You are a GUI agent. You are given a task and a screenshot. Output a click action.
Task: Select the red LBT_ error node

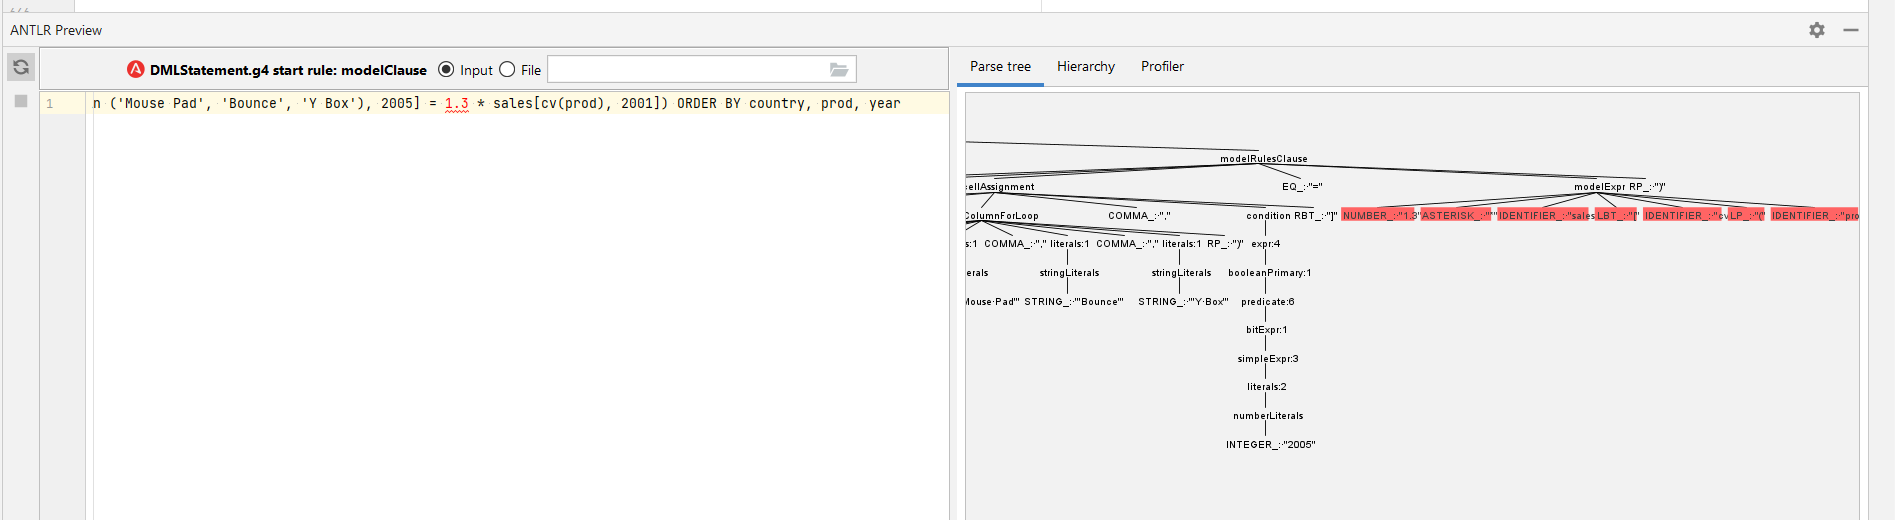coord(1616,215)
